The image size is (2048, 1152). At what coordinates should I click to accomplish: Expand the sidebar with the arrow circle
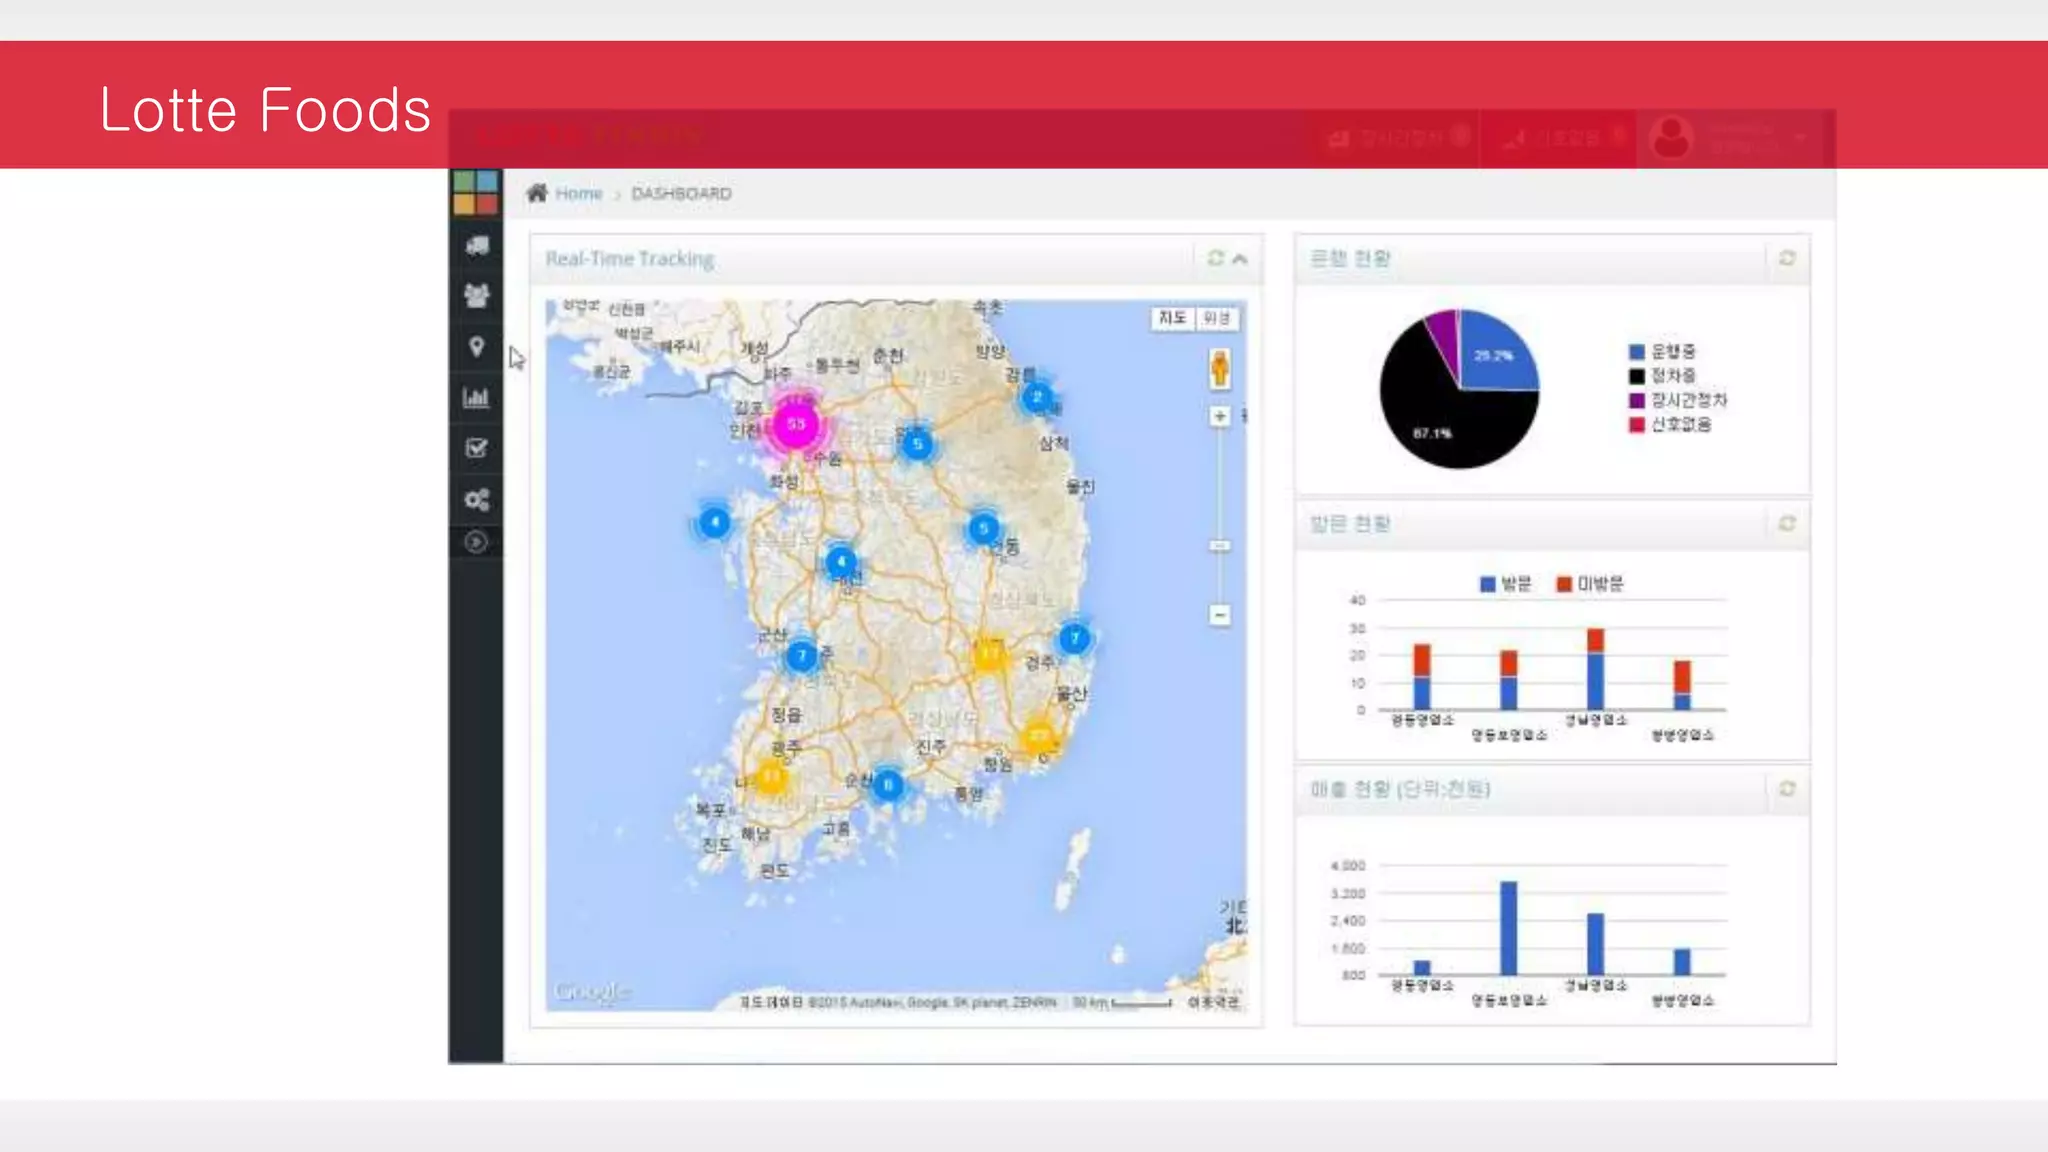point(477,542)
